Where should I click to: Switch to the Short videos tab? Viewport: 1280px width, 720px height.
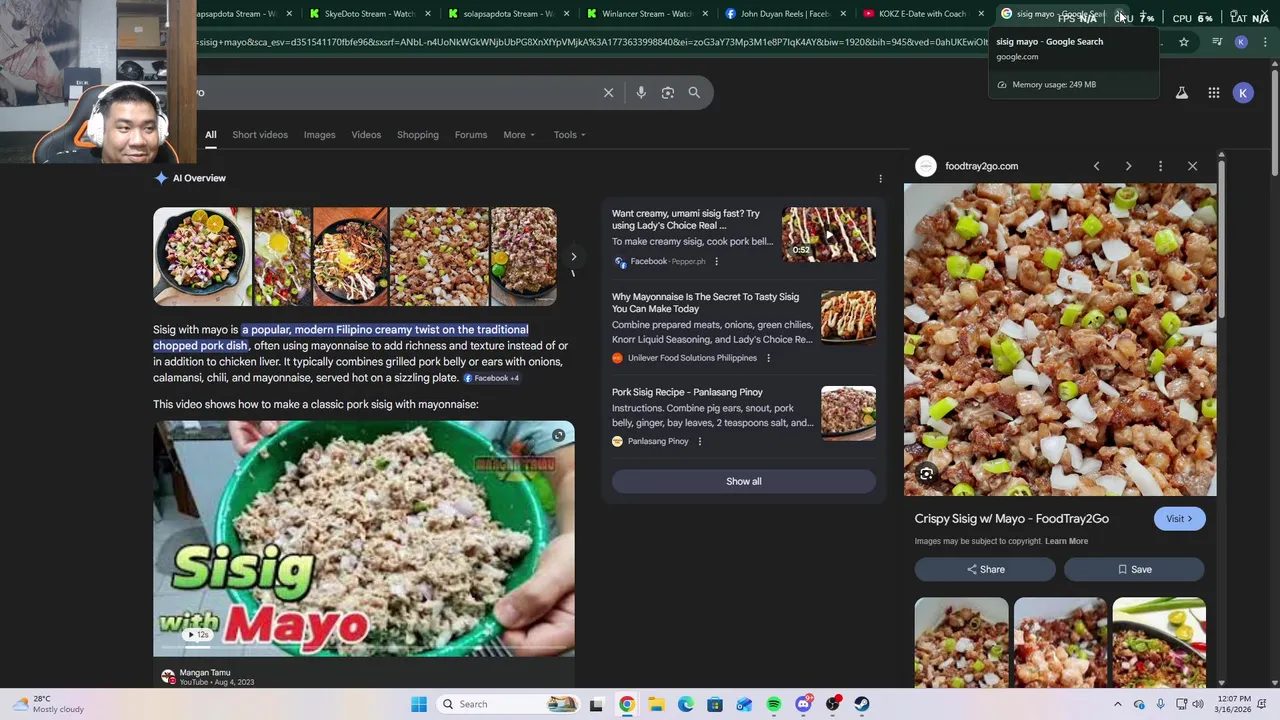260,135
